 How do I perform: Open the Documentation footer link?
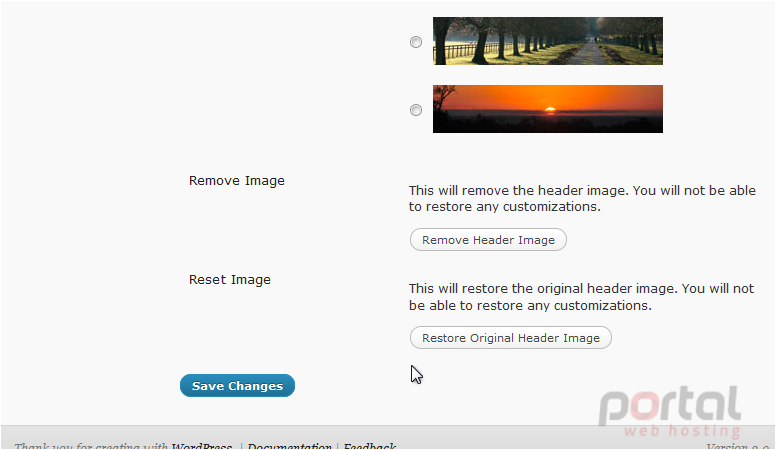click(289, 446)
